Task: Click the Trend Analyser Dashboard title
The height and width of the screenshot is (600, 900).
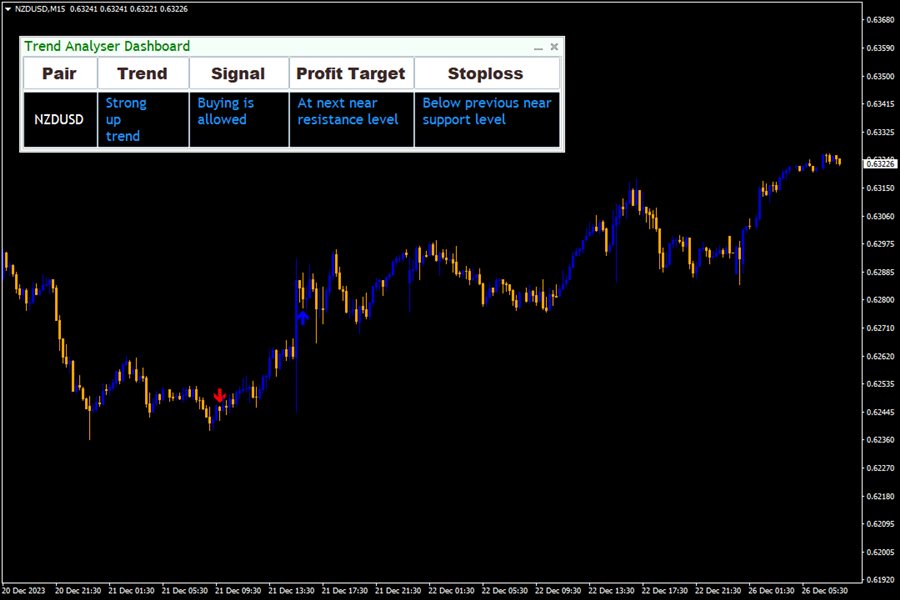Action: 107,46
